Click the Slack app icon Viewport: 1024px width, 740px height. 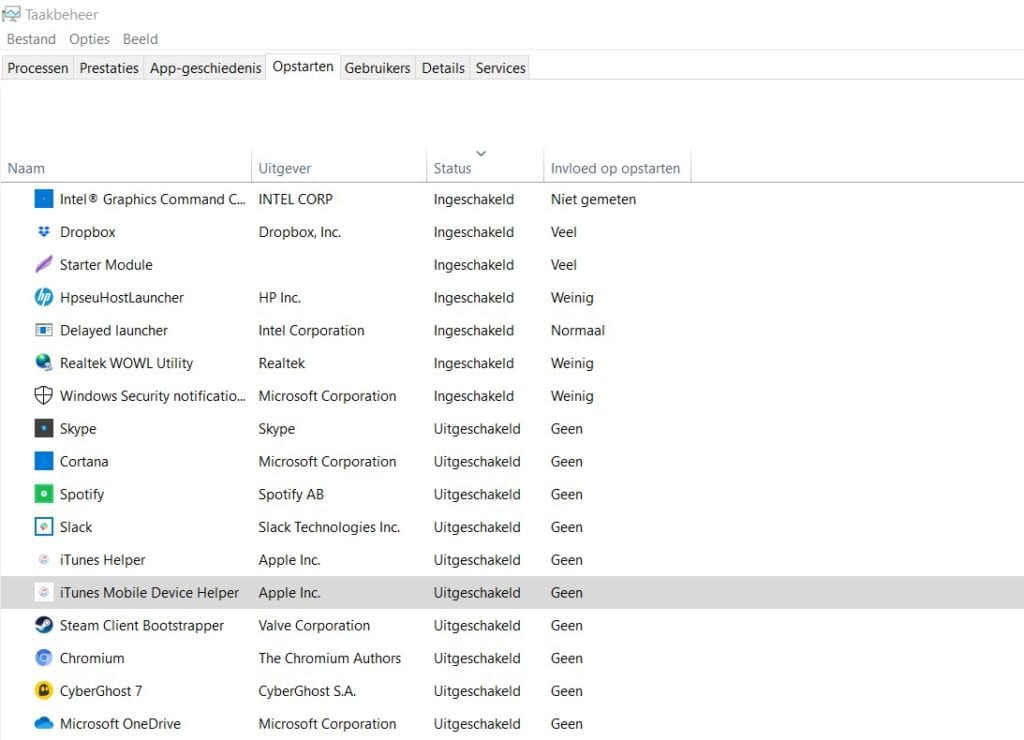(x=44, y=526)
